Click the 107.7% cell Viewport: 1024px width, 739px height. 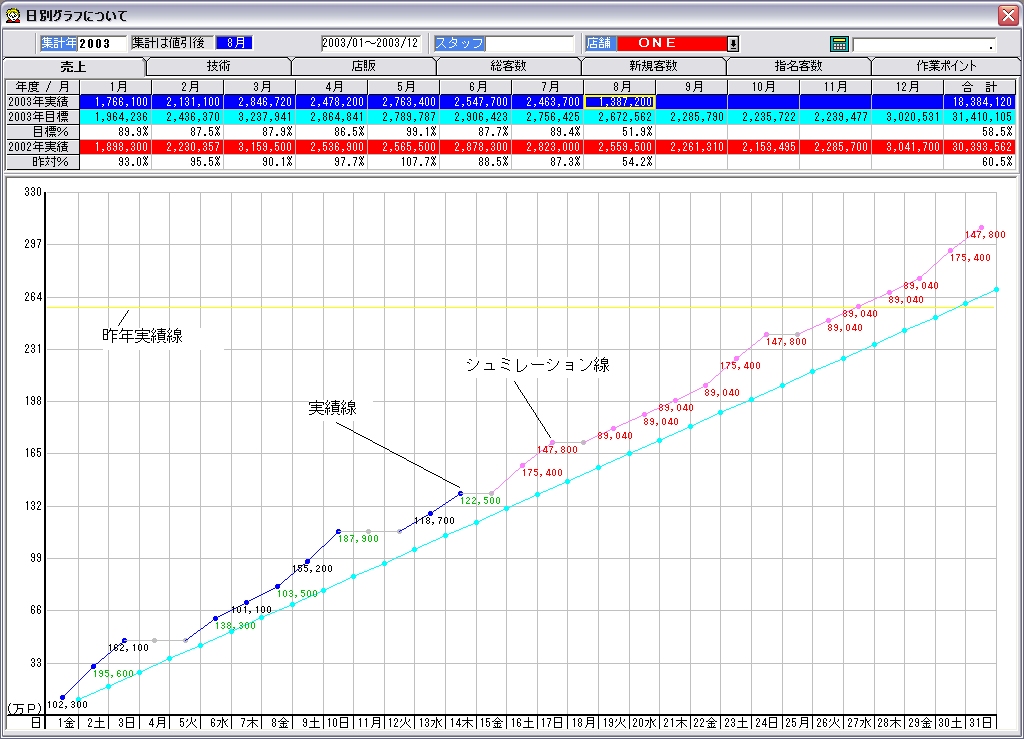pyautogui.click(x=404, y=162)
